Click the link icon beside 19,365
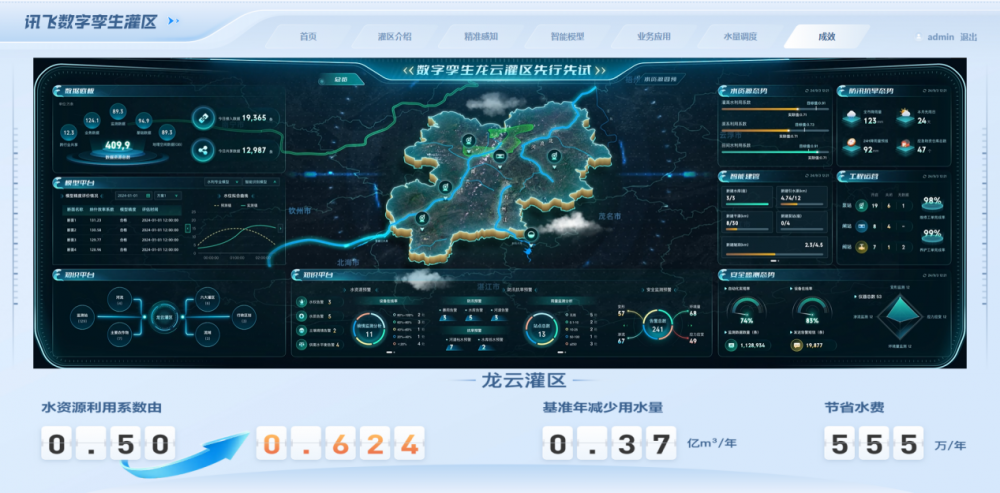 pos(203,118)
